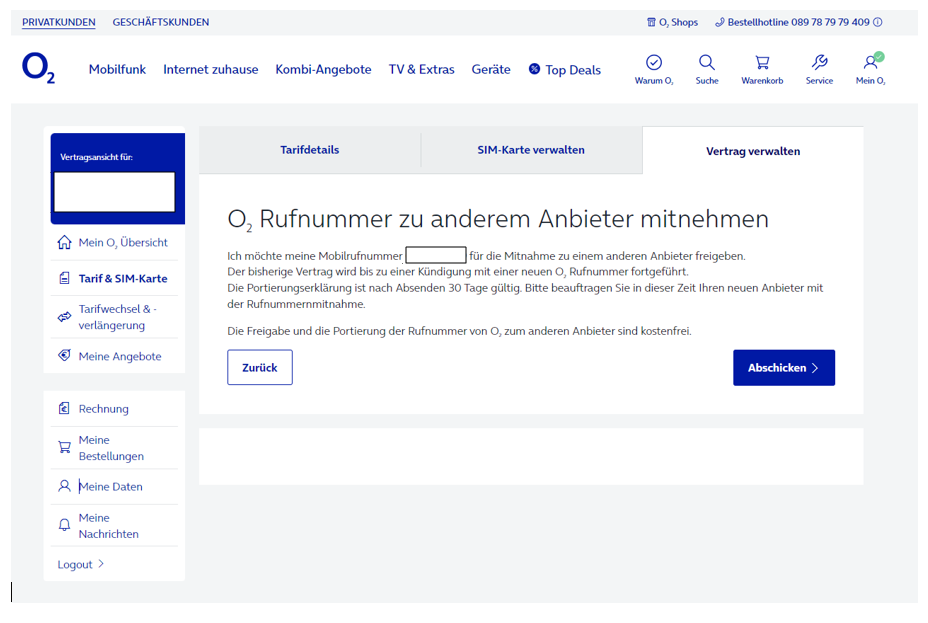Select the Vertragsansicht contract field
The width and height of the screenshot is (928, 623).
point(114,192)
